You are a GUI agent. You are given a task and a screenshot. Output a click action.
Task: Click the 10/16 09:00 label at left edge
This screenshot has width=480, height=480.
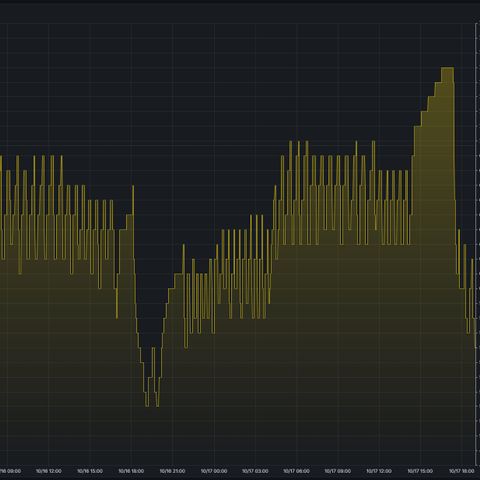[10, 471]
